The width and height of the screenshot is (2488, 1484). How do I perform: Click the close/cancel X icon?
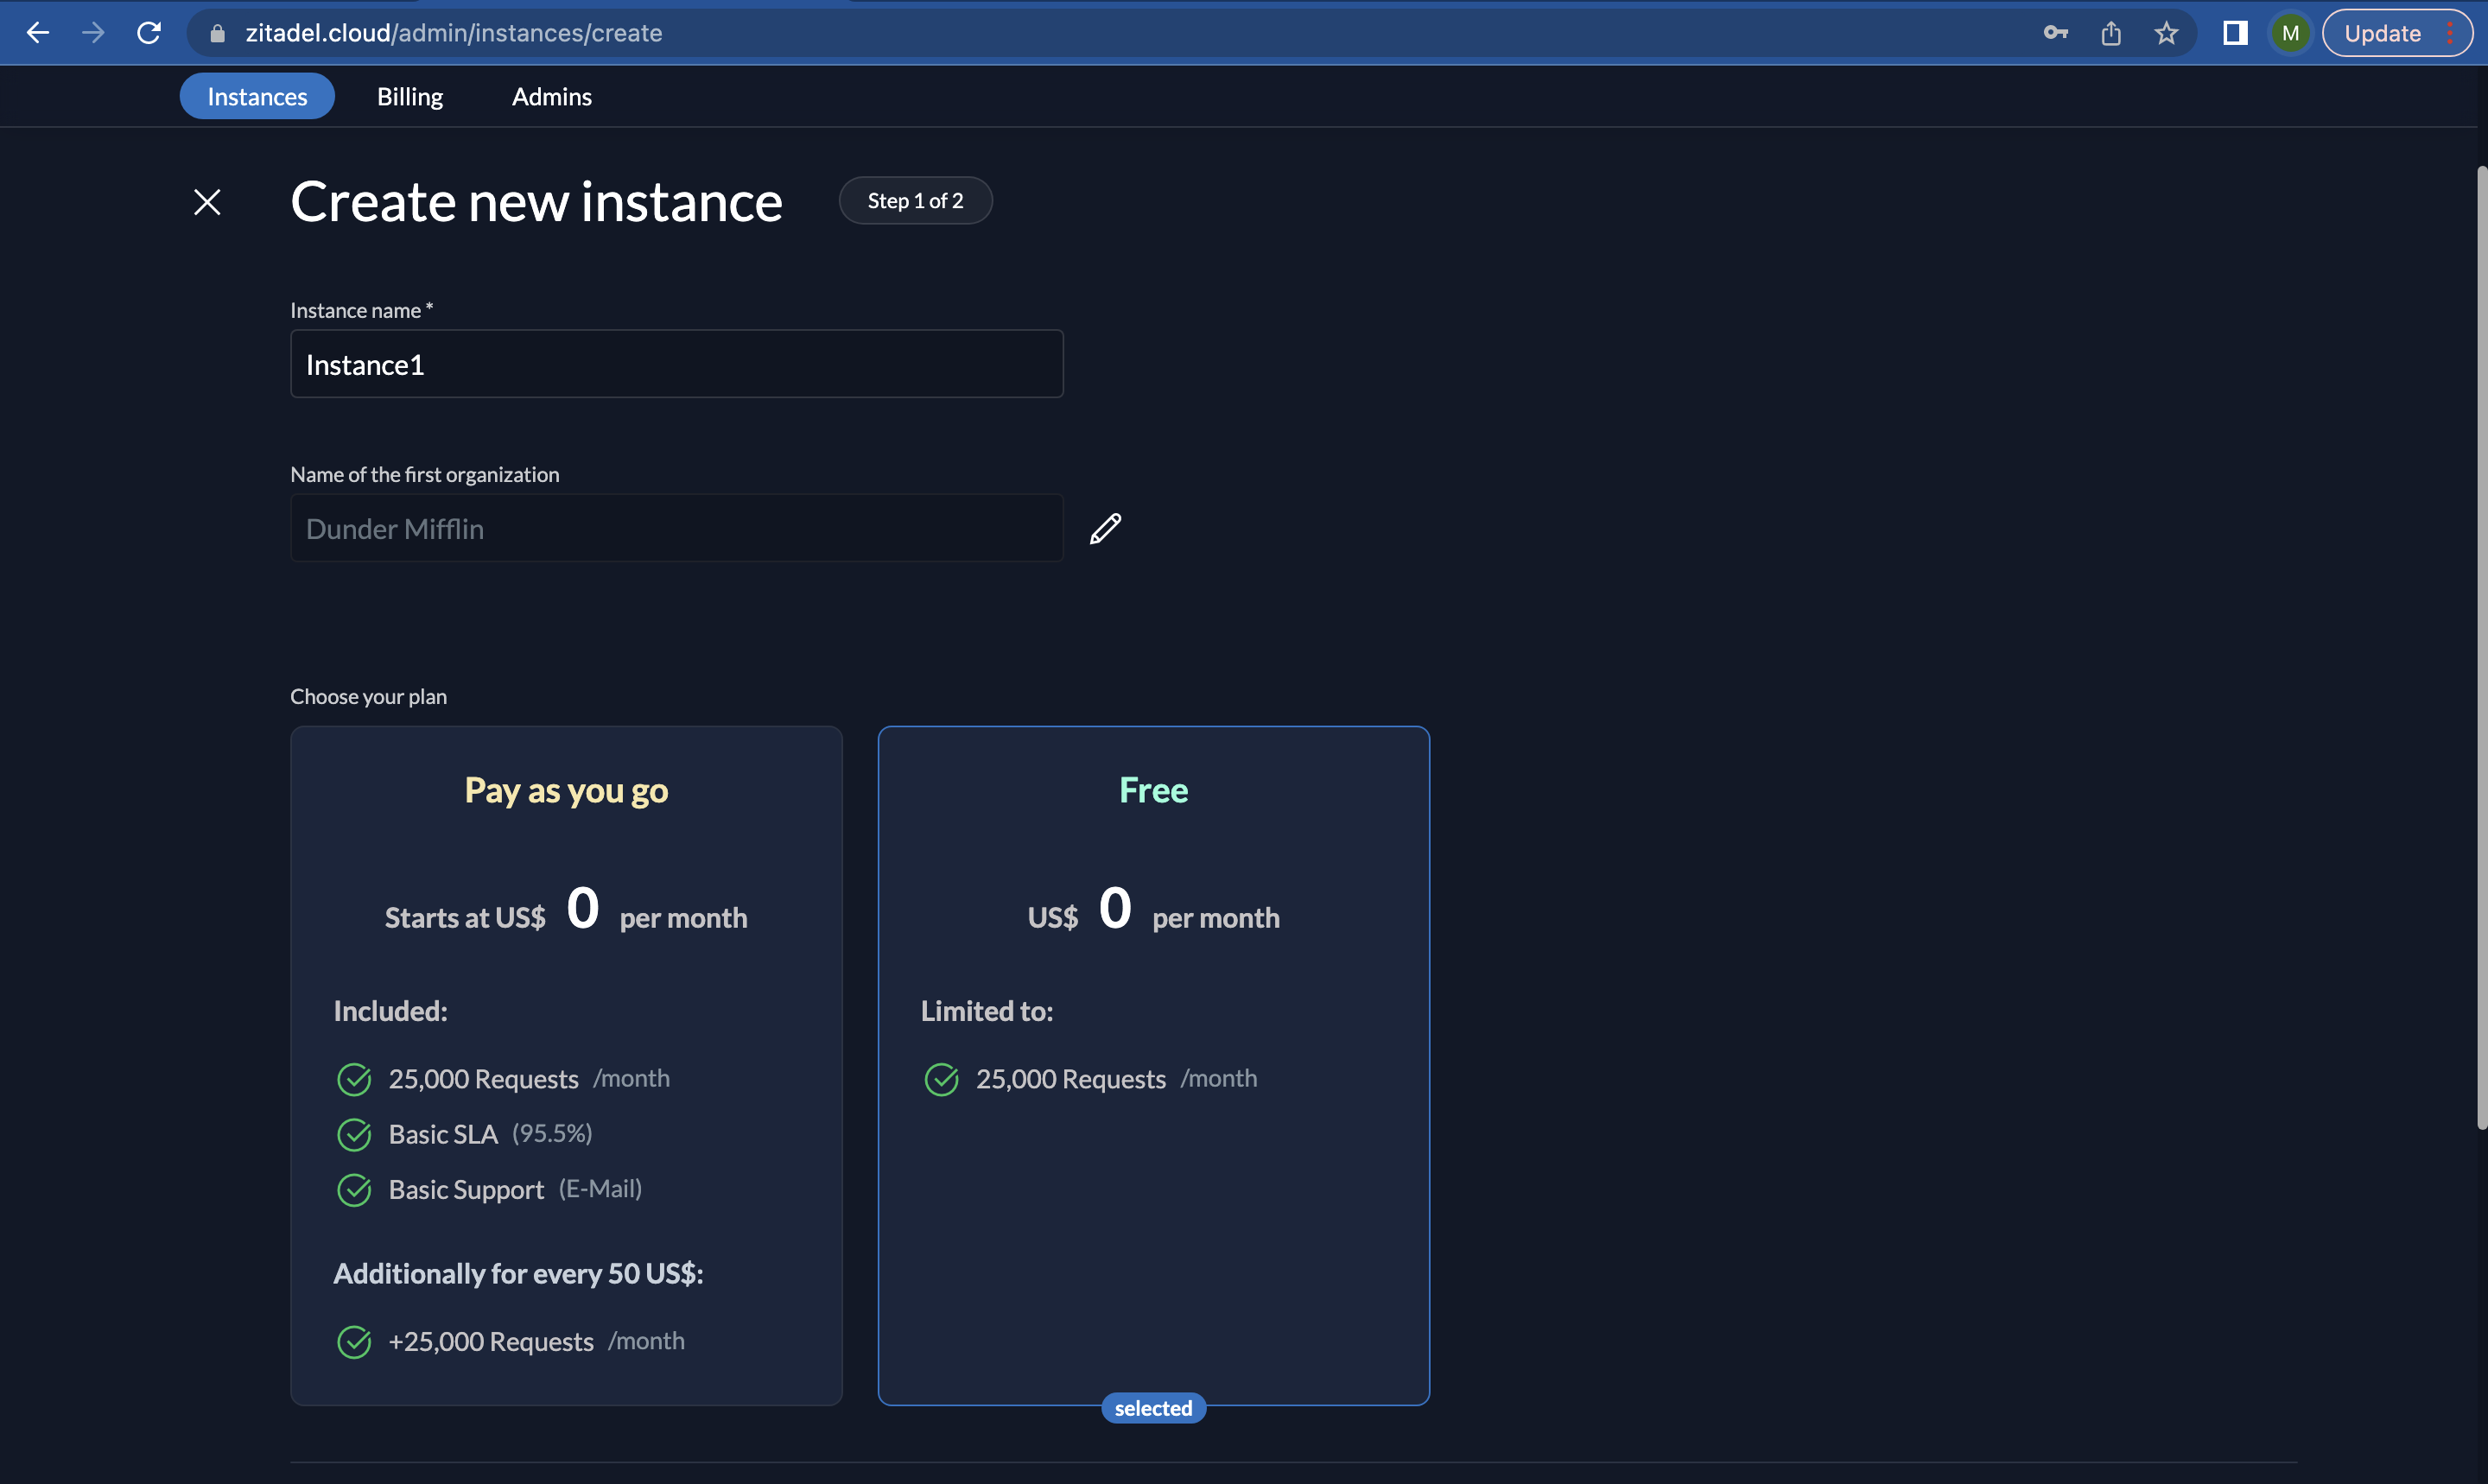click(x=206, y=200)
